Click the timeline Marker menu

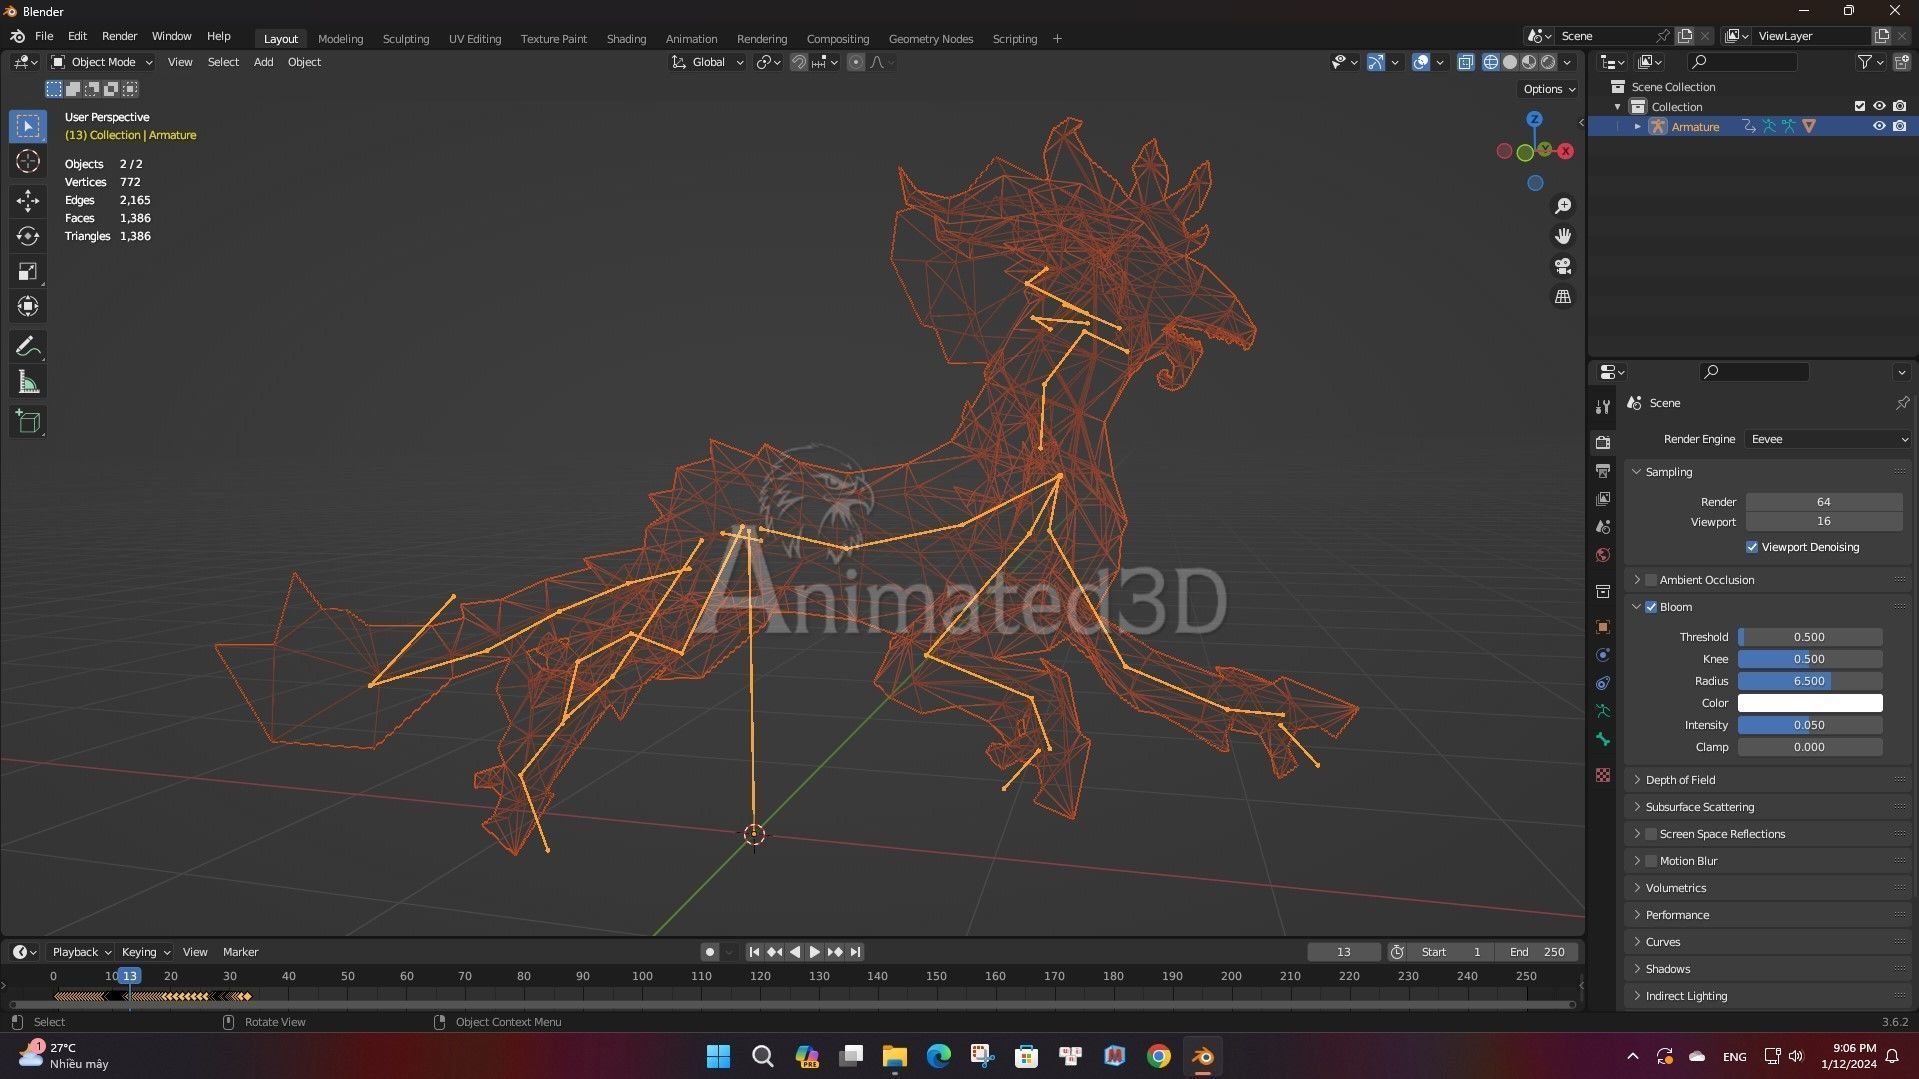(x=240, y=952)
